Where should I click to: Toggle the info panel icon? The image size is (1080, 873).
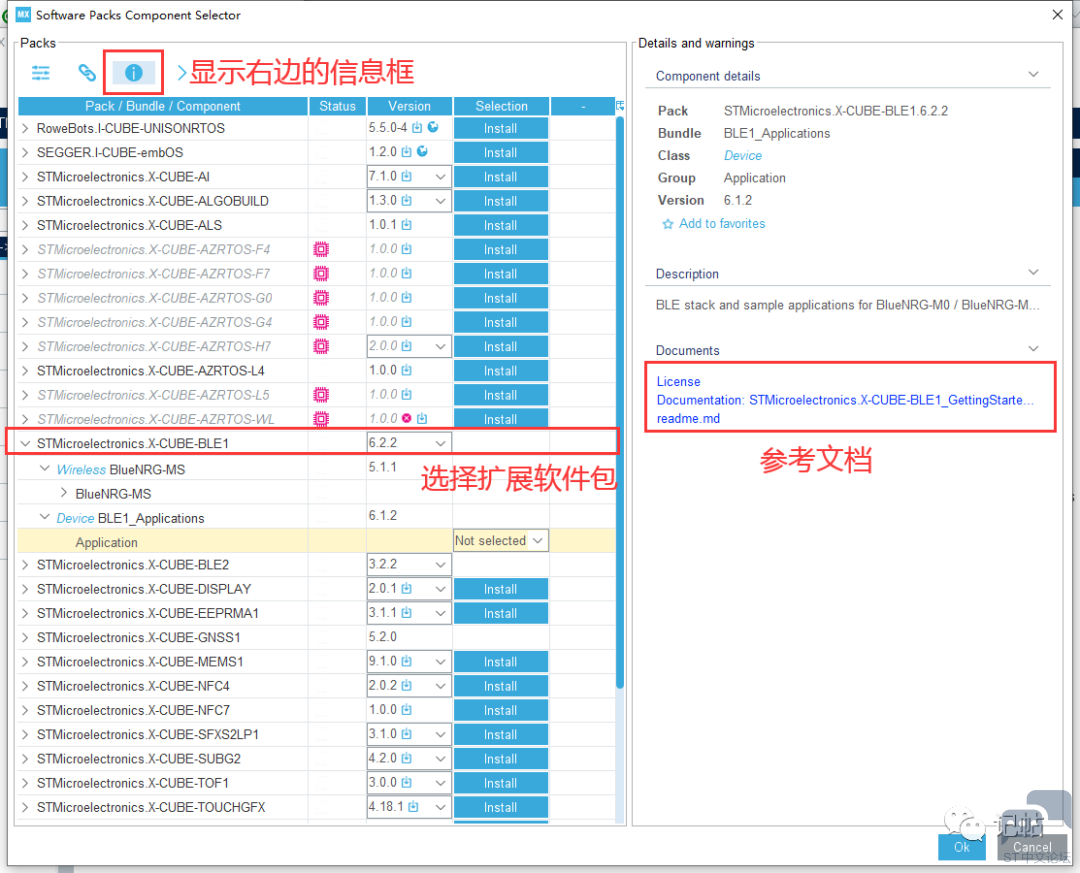pyautogui.click(x=134, y=72)
